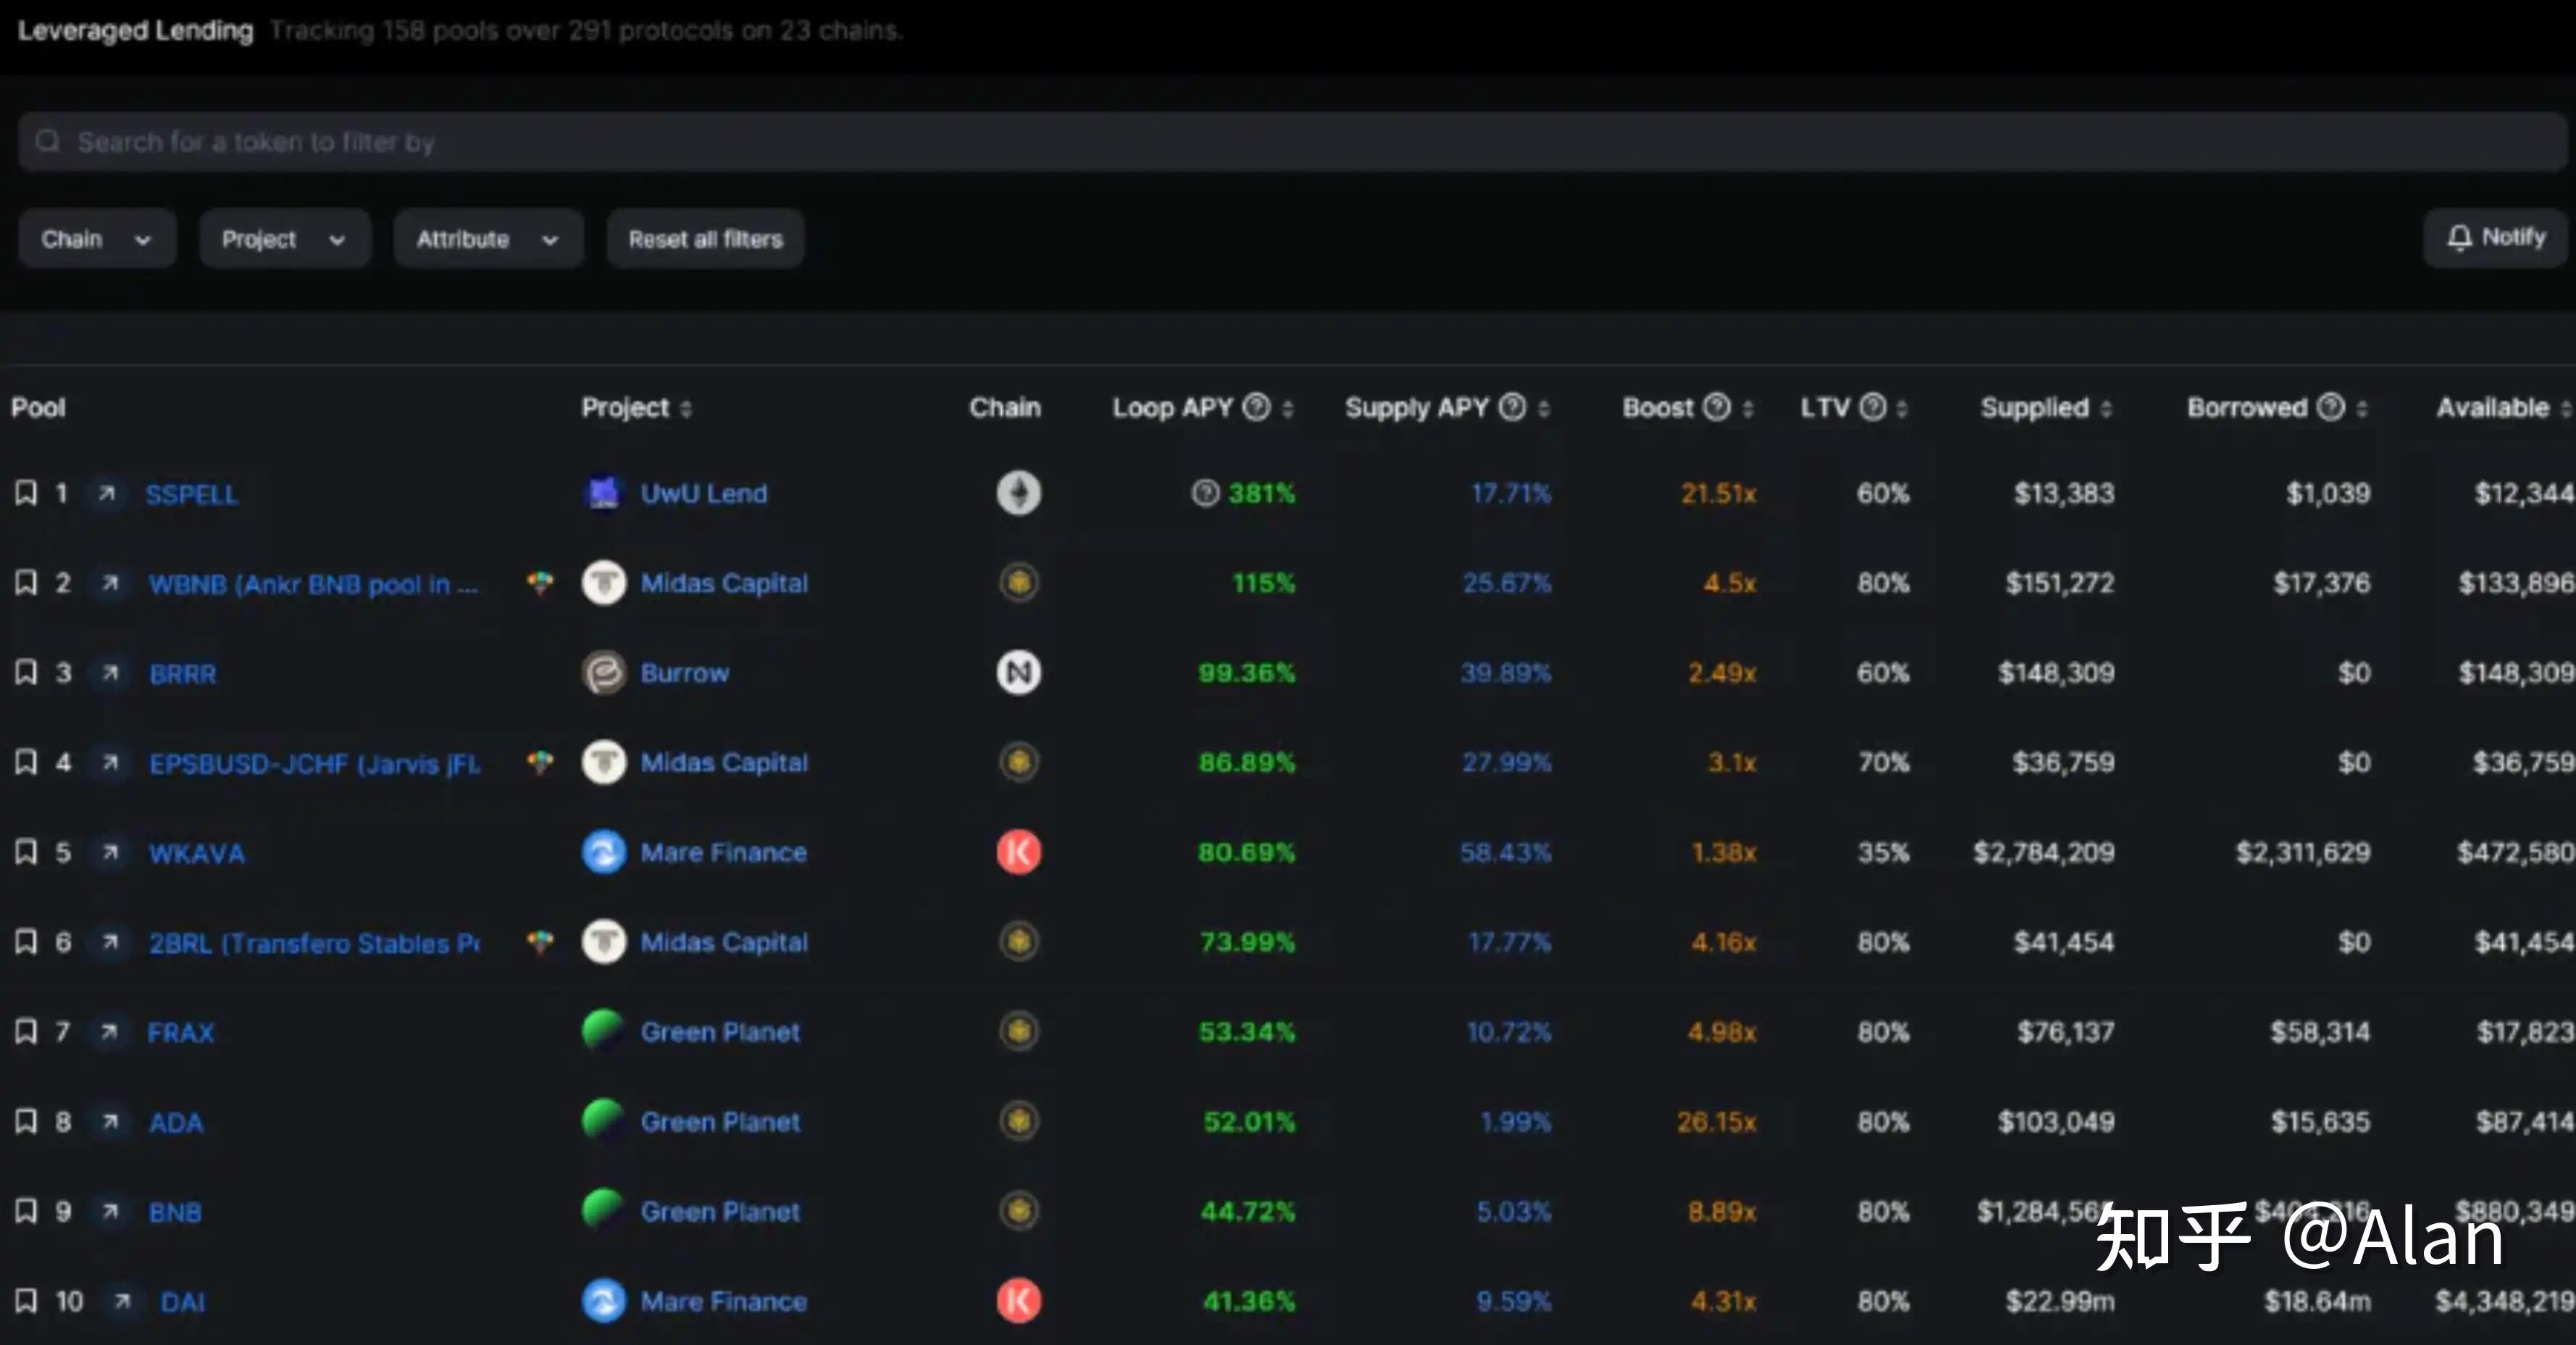The height and width of the screenshot is (1345, 2576).
Task: Open external link arrow for BNB
Action: (110, 1211)
